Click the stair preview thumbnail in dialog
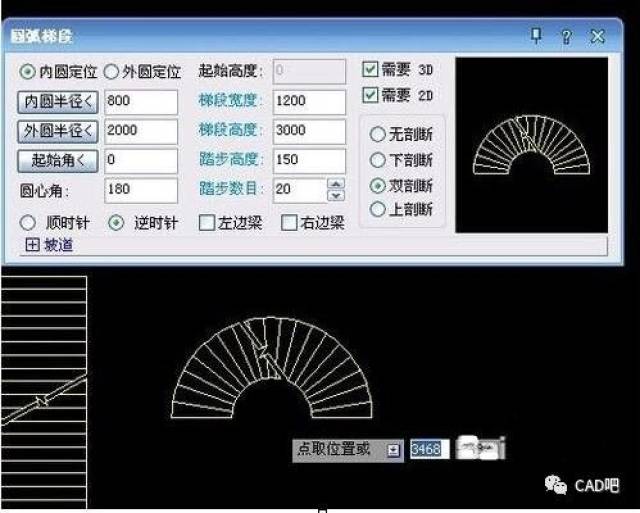This screenshot has height=513, width=640. point(531,145)
